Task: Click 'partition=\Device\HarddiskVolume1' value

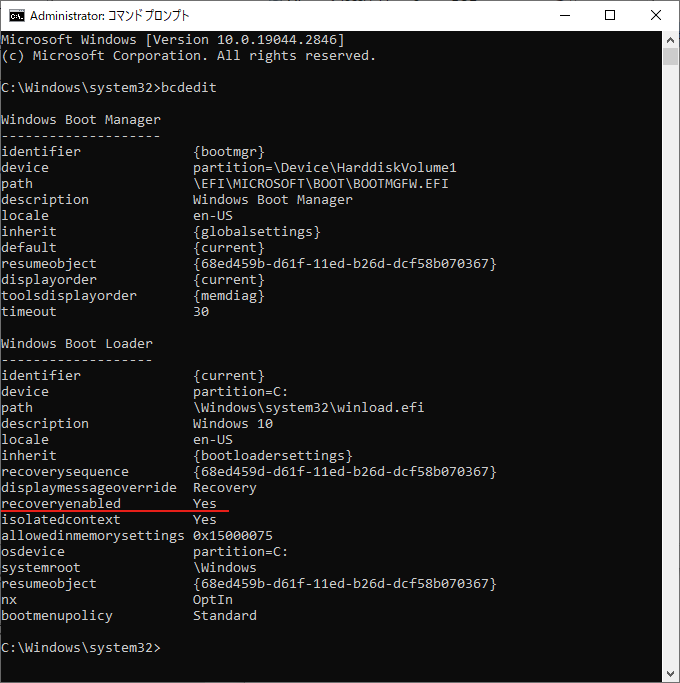Action: pos(325,168)
